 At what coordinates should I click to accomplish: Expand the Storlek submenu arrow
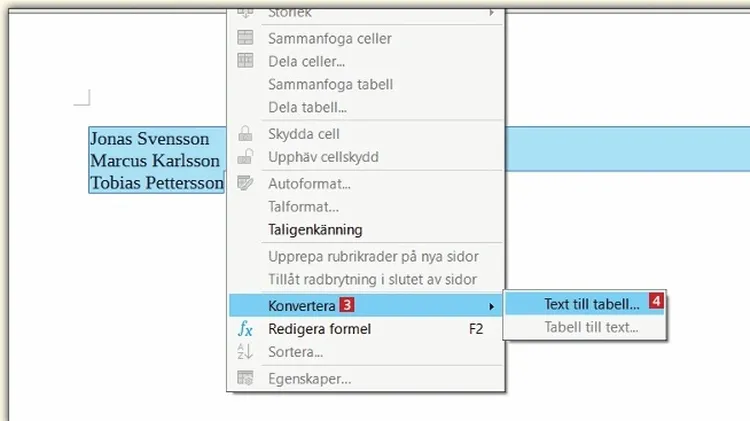click(x=490, y=13)
